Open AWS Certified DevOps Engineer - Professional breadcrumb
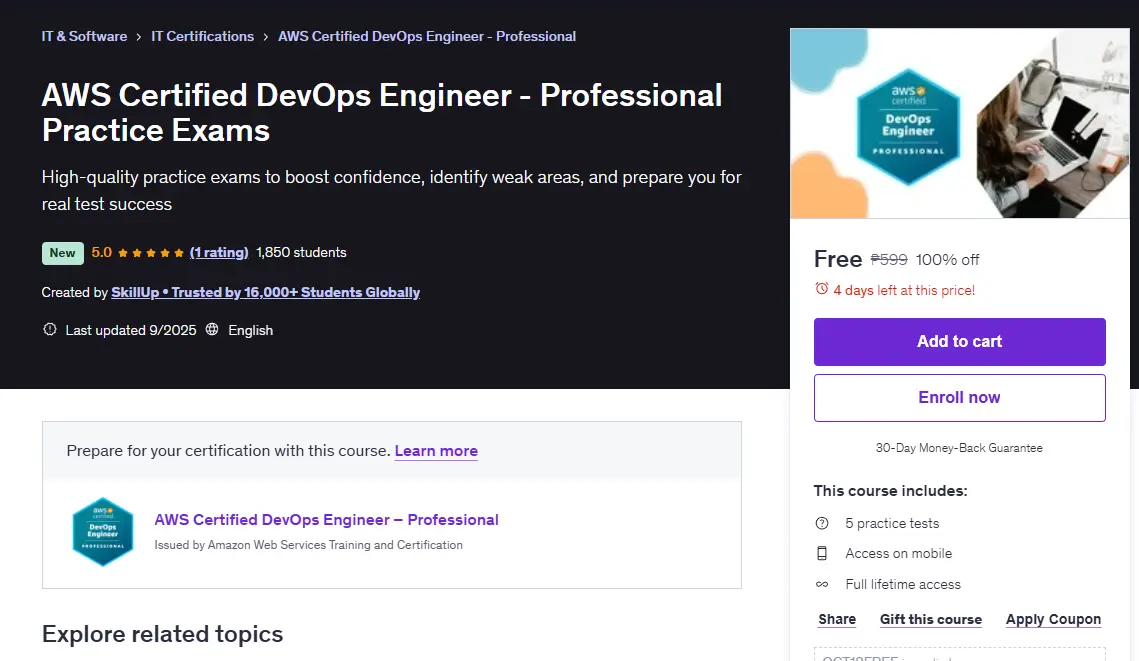The height and width of the screenshot is (661, 1139). click(427, 36)
